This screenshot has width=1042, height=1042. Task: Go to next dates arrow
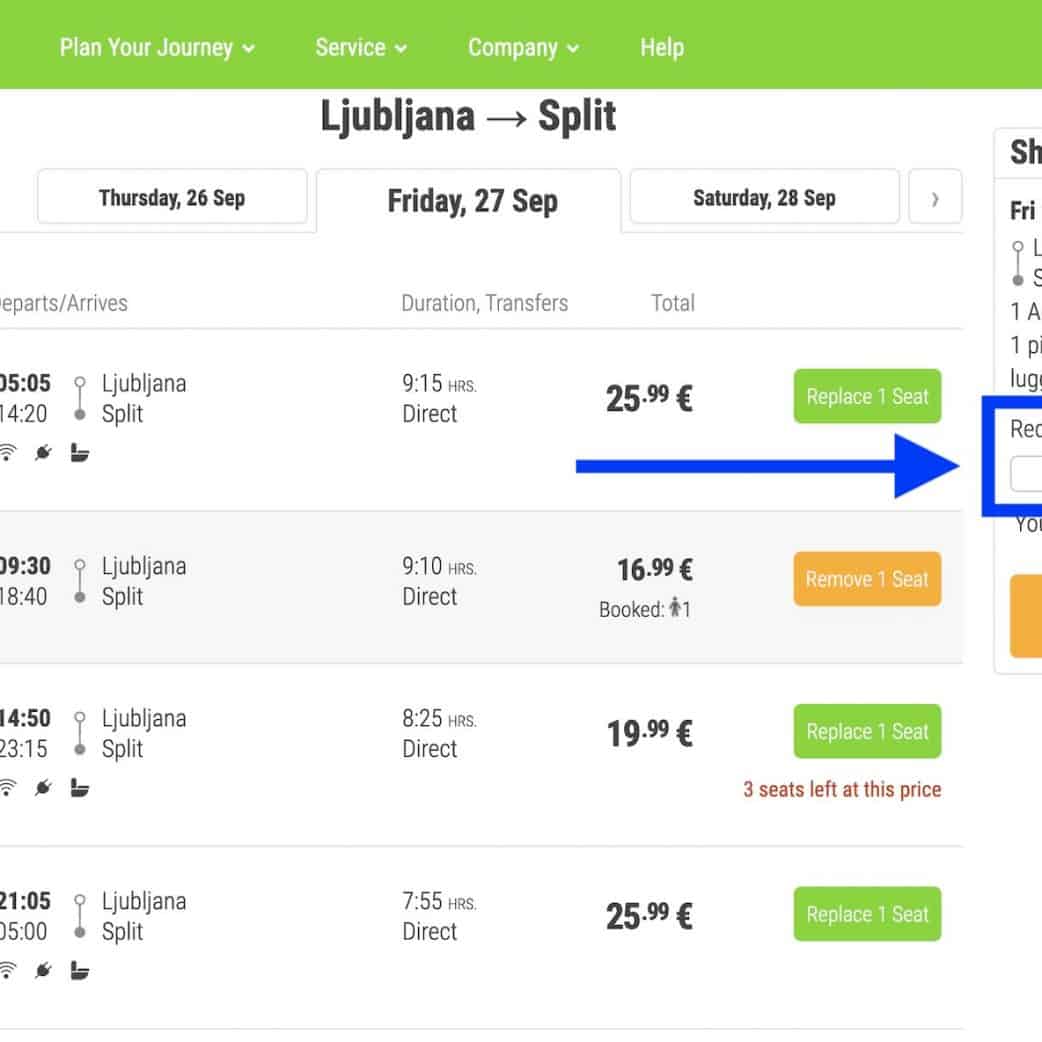click(x=935, y=198)
